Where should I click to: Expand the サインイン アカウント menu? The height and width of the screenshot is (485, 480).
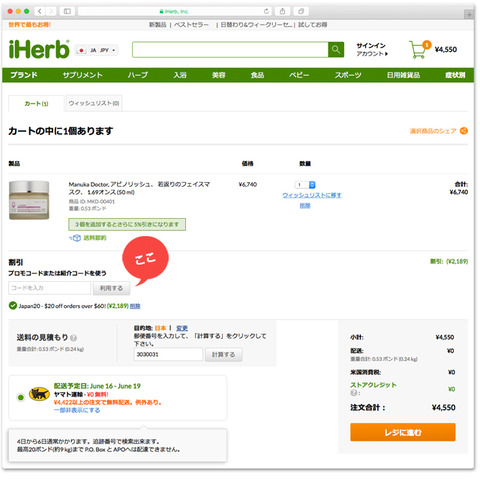point(372,49)
